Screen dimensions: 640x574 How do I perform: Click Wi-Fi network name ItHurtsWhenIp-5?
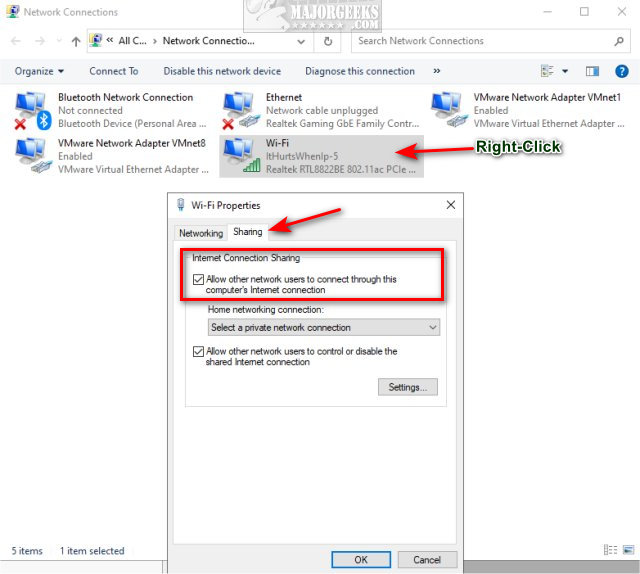coord(302,156)
